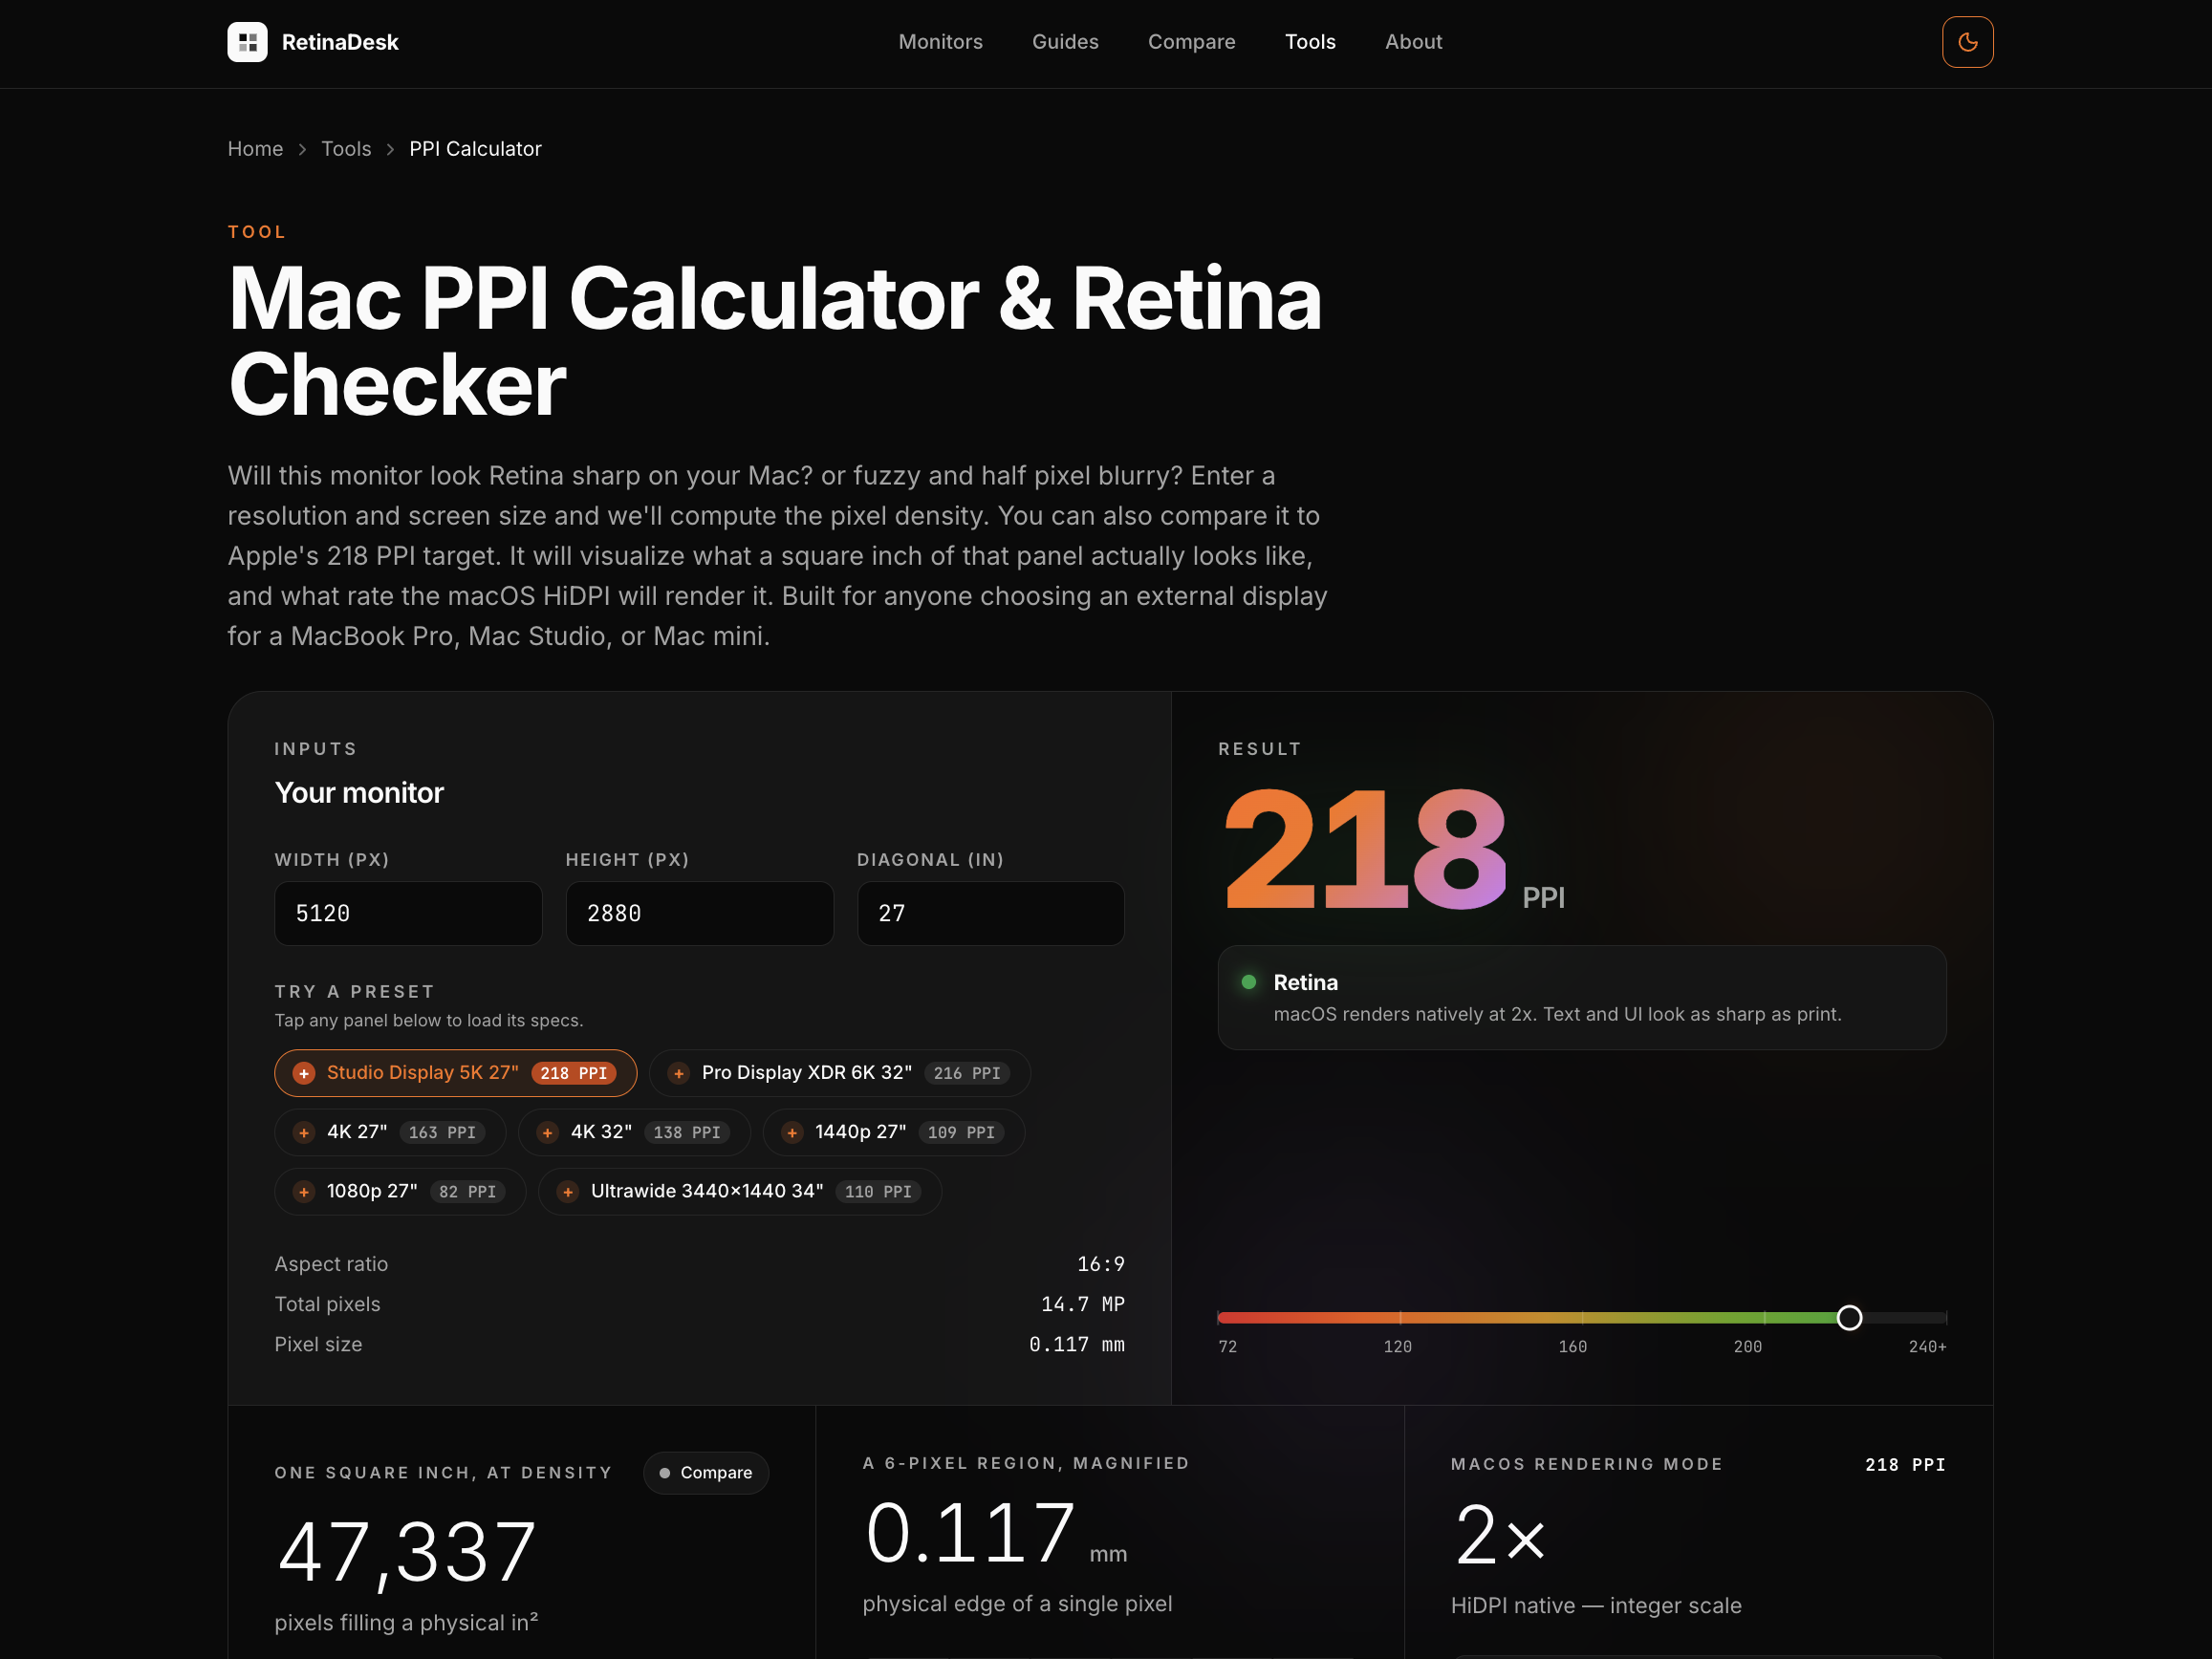Click plus icon on 1080p 27" preset

304,1192
